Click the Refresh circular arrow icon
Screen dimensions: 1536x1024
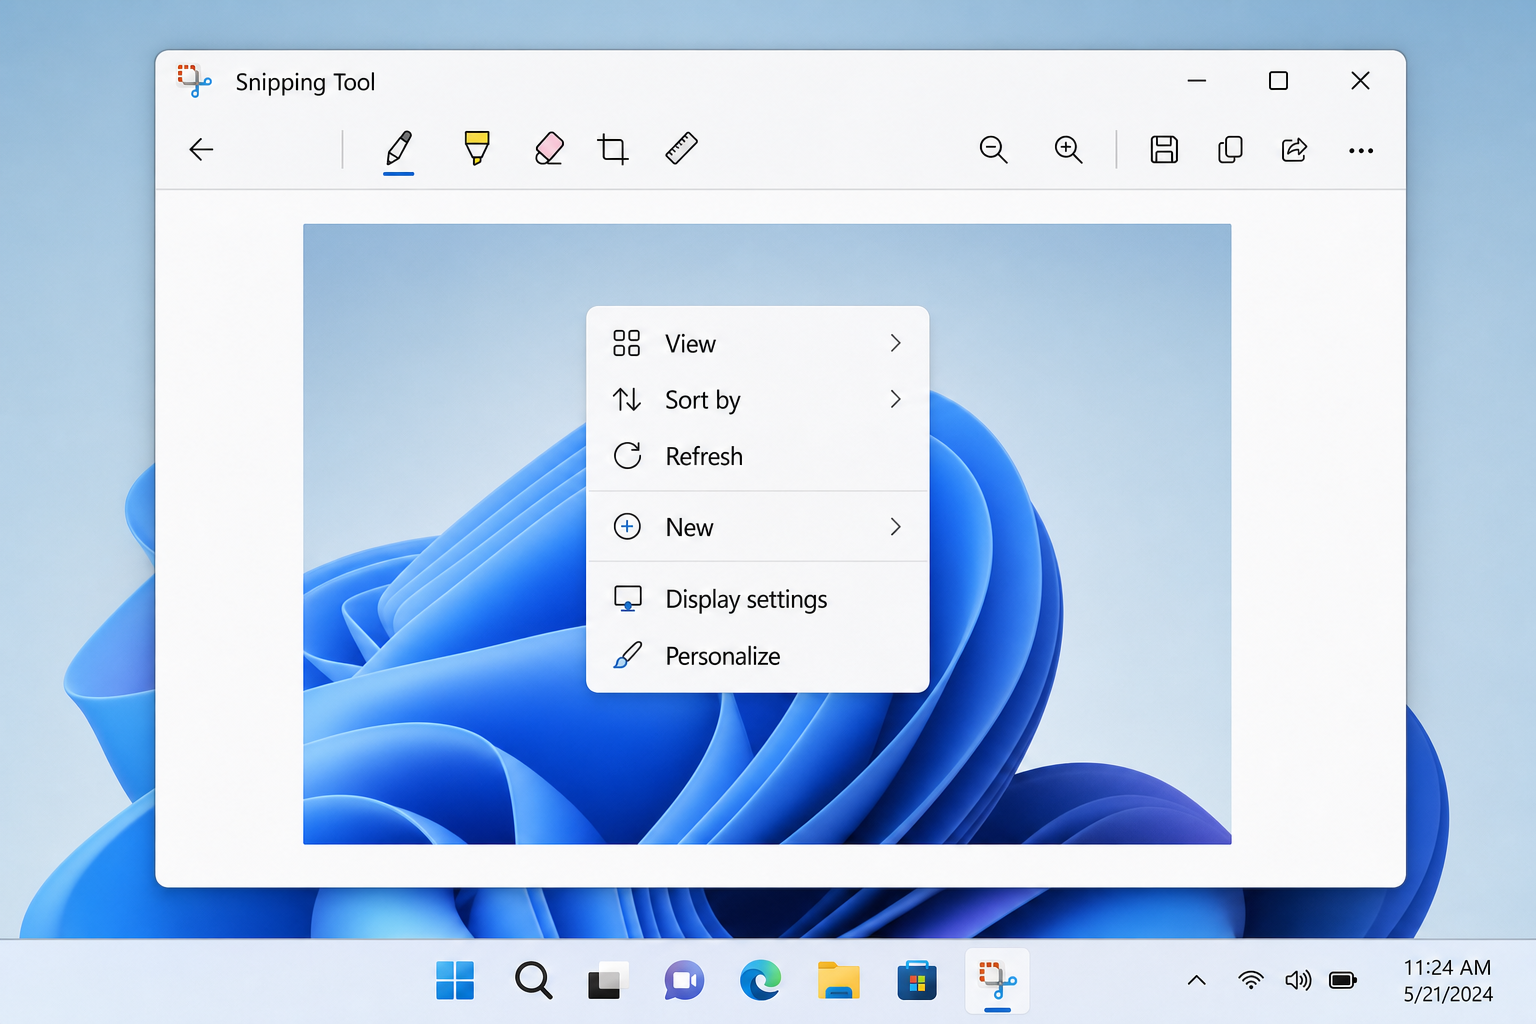627,456
